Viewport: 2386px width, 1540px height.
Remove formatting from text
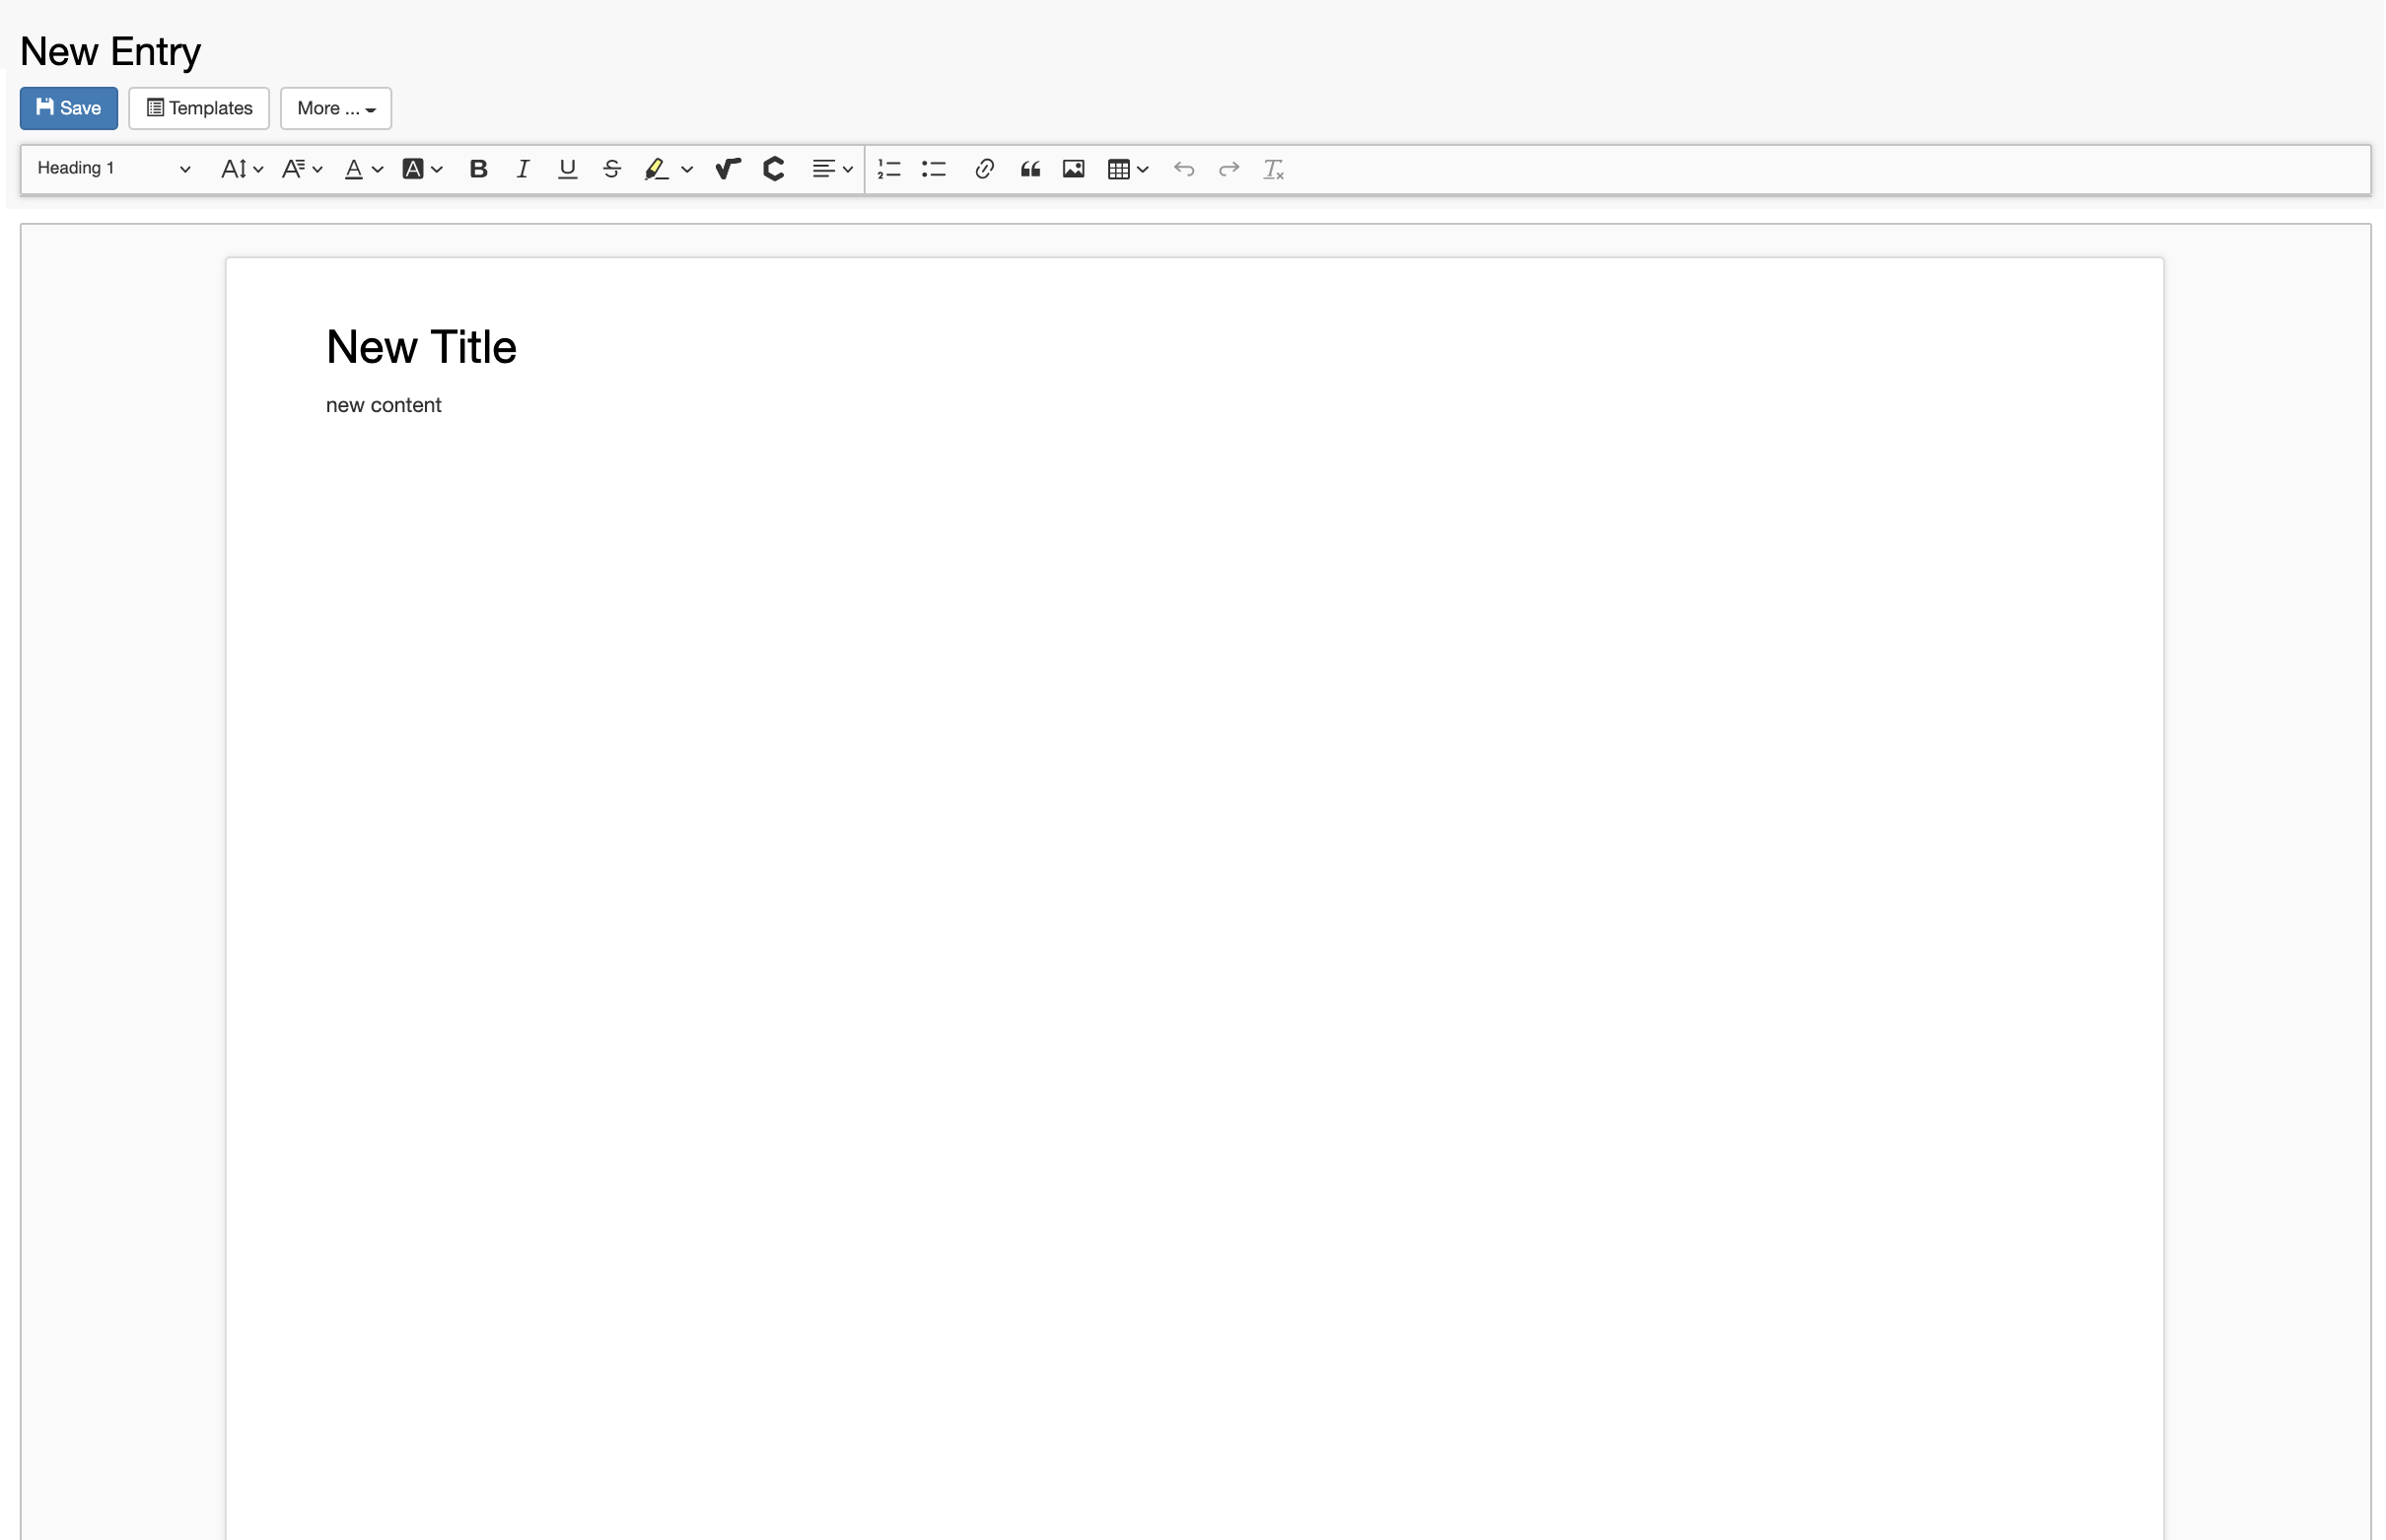point(1274,169)
